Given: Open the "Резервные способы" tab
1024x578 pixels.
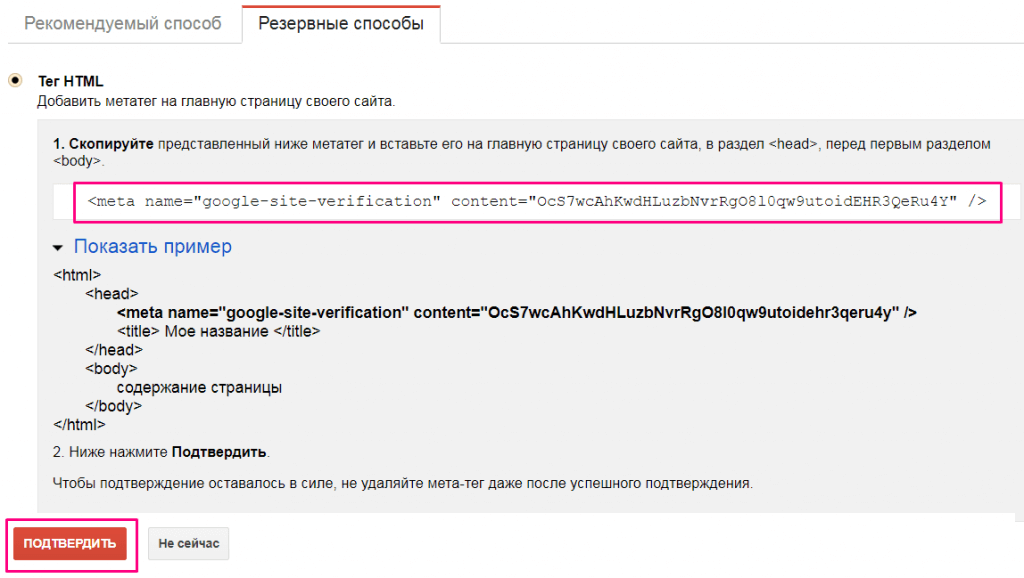Looking at the screenshot, I should (x=341, y=23).
